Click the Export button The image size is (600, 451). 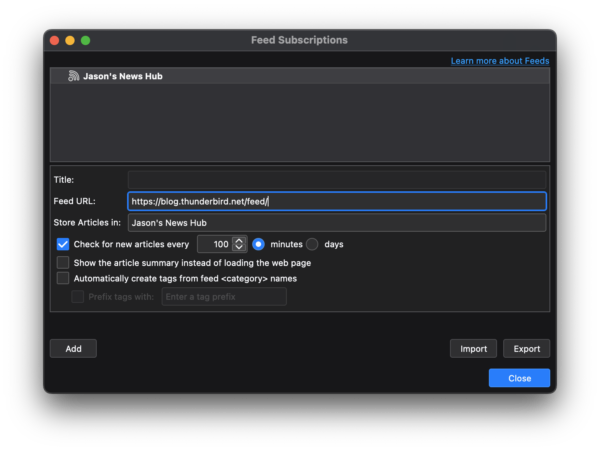pyautogui.click(x=527, y=348)
